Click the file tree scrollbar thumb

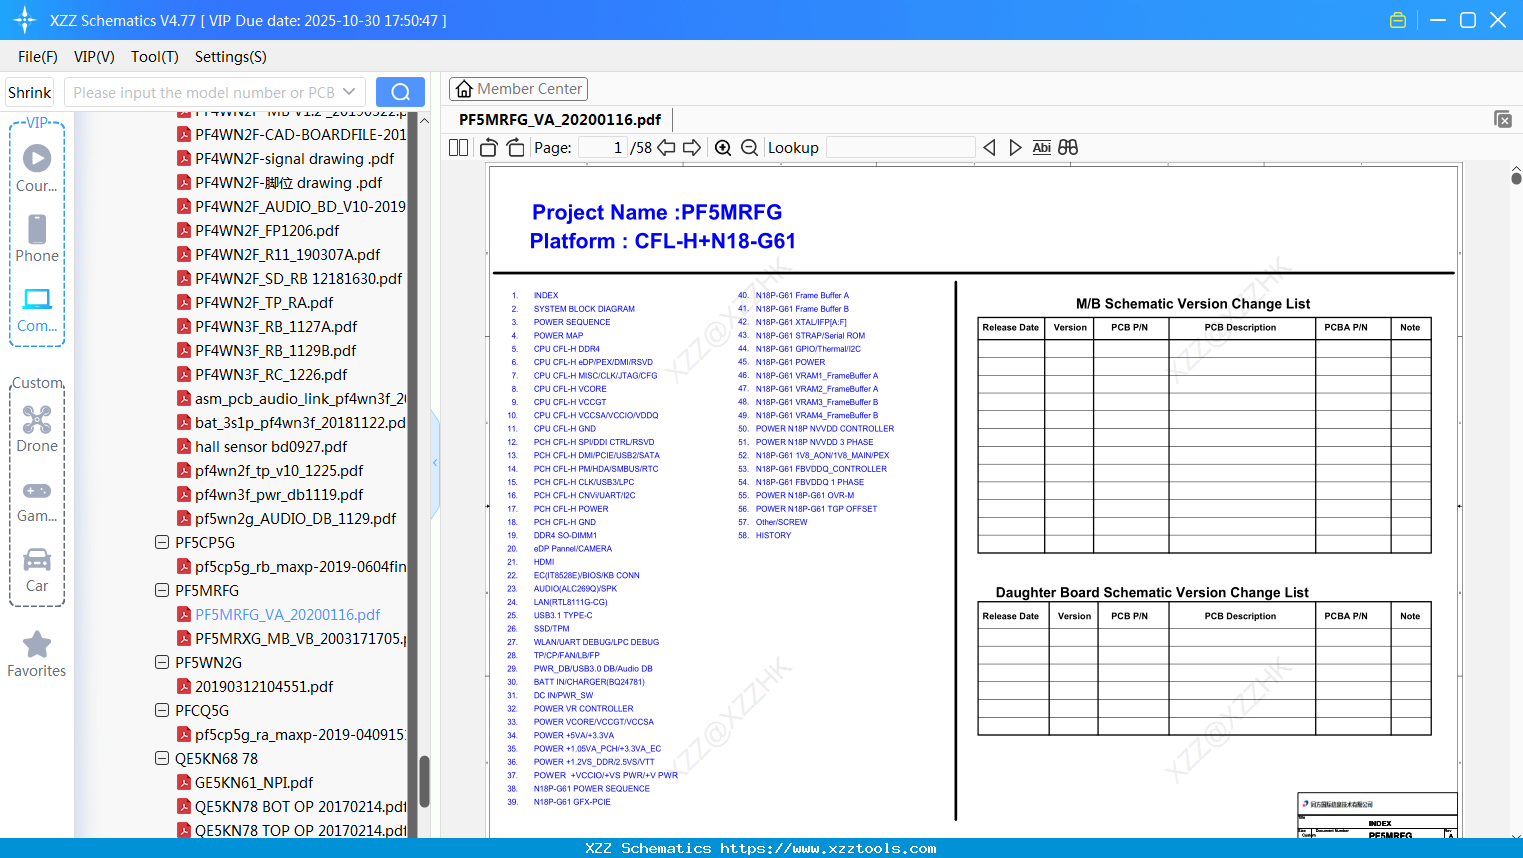pos(424,781)
